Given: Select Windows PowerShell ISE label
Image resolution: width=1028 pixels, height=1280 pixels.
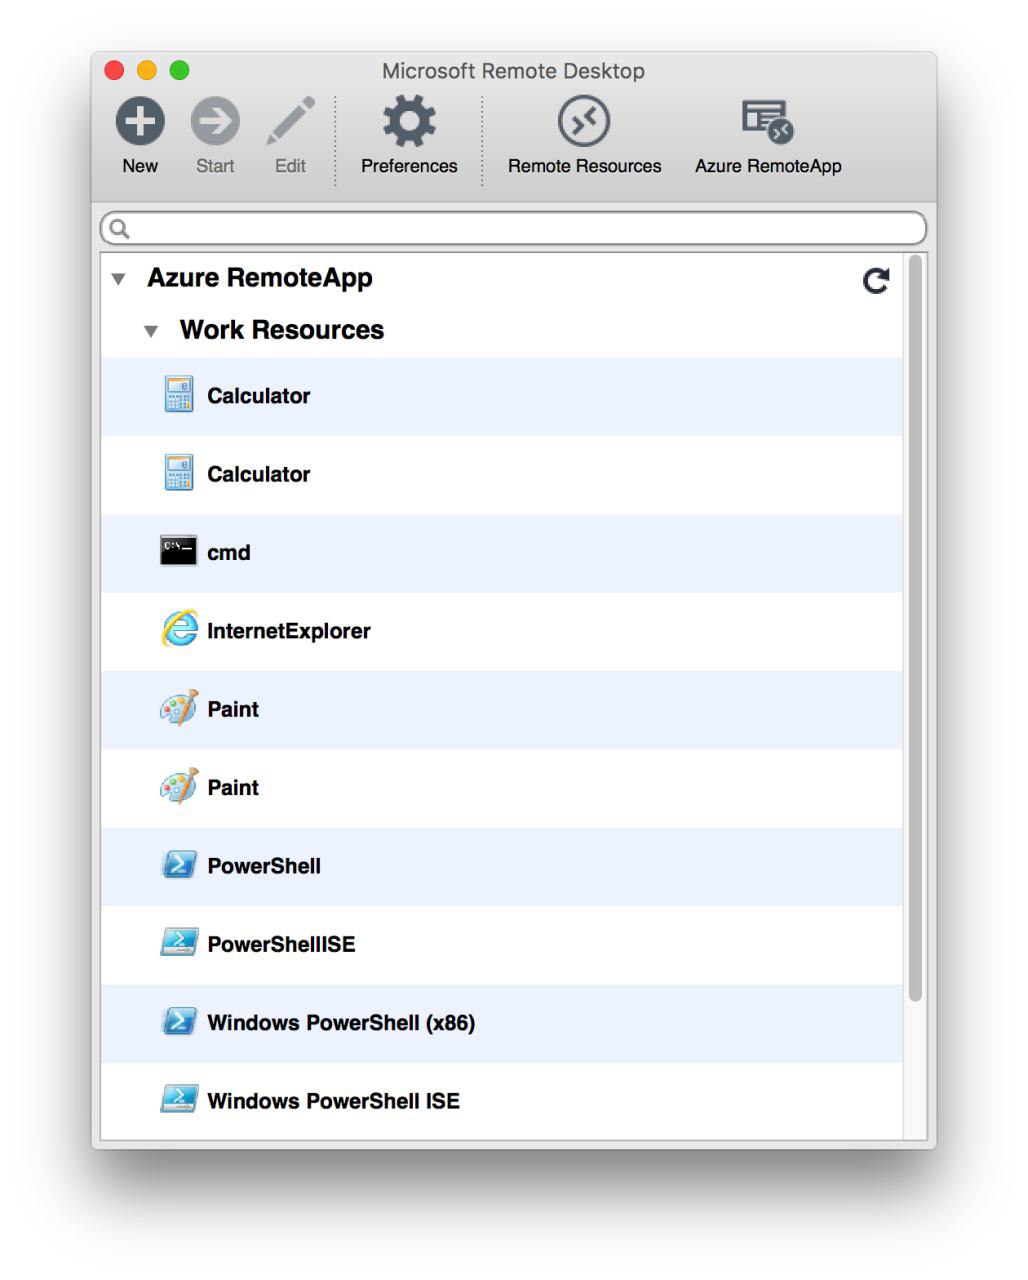Looking at the screenshot, I should click(333, 1101).
